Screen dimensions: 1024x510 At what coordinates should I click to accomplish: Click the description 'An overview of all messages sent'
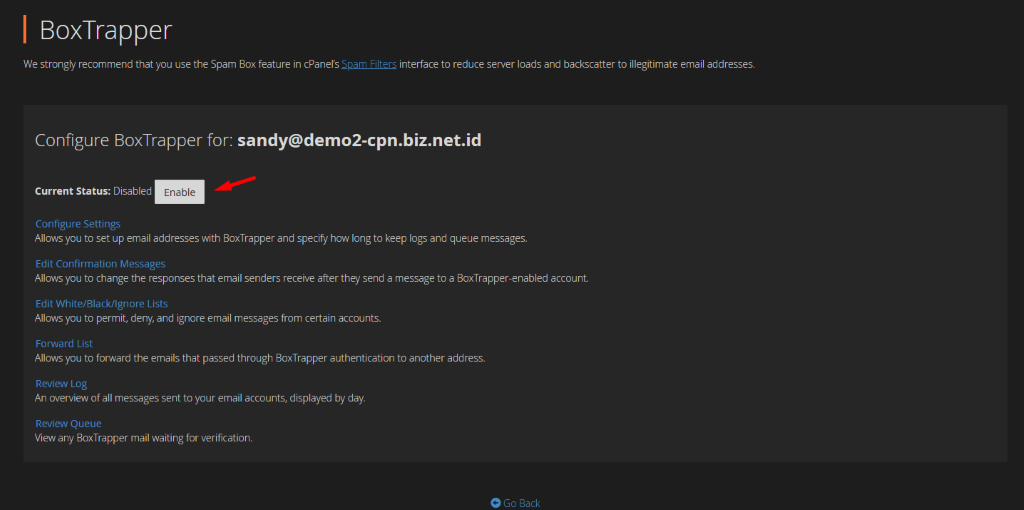pos(200,398)
